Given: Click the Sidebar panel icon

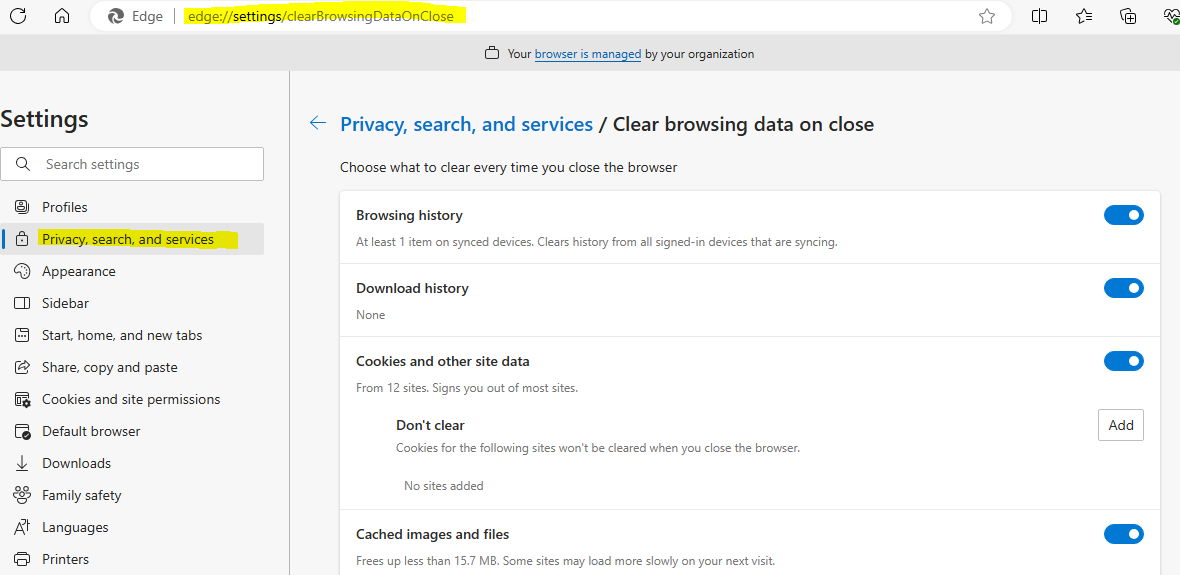Looking at the screenshot, I should tap(22, 303).
